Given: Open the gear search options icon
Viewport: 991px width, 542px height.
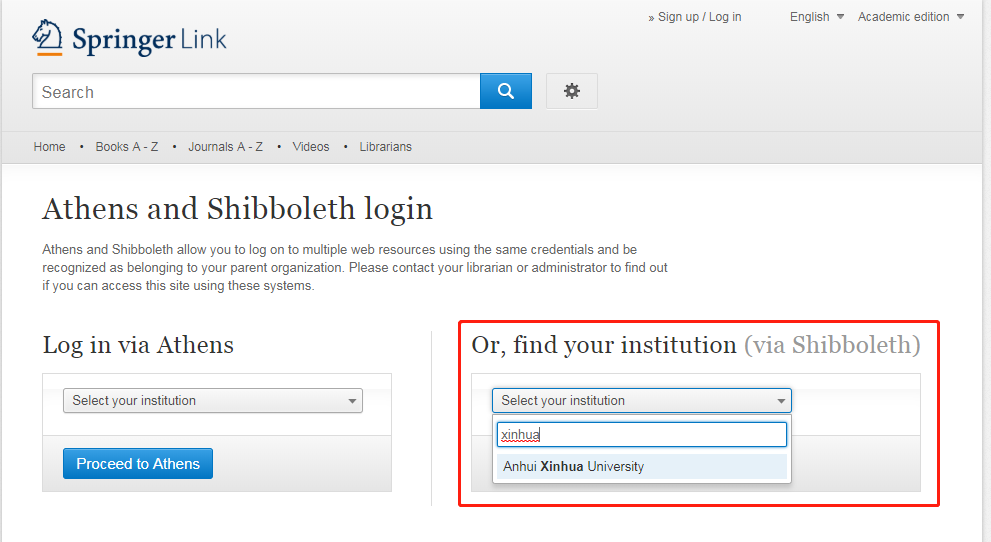Looking at the screenshot, I should click(572, 91).
